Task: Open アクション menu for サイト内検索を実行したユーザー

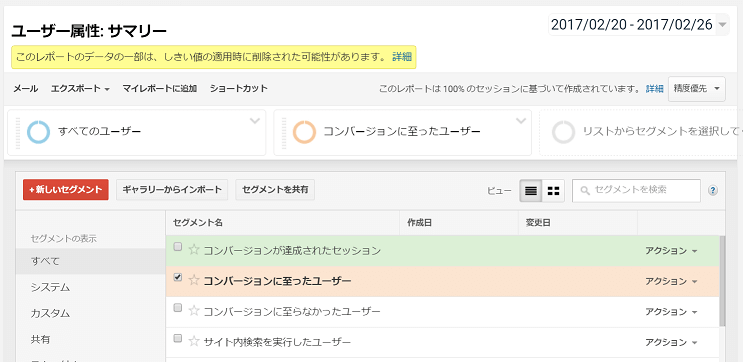Action: tap(671, 342)
